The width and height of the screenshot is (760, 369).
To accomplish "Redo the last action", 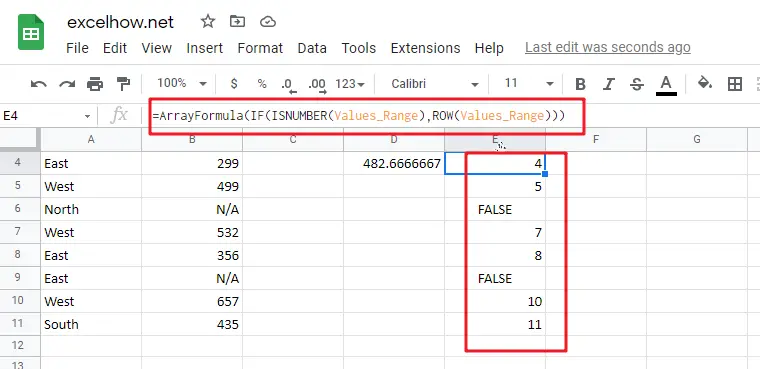I will (x=67, y=84).
